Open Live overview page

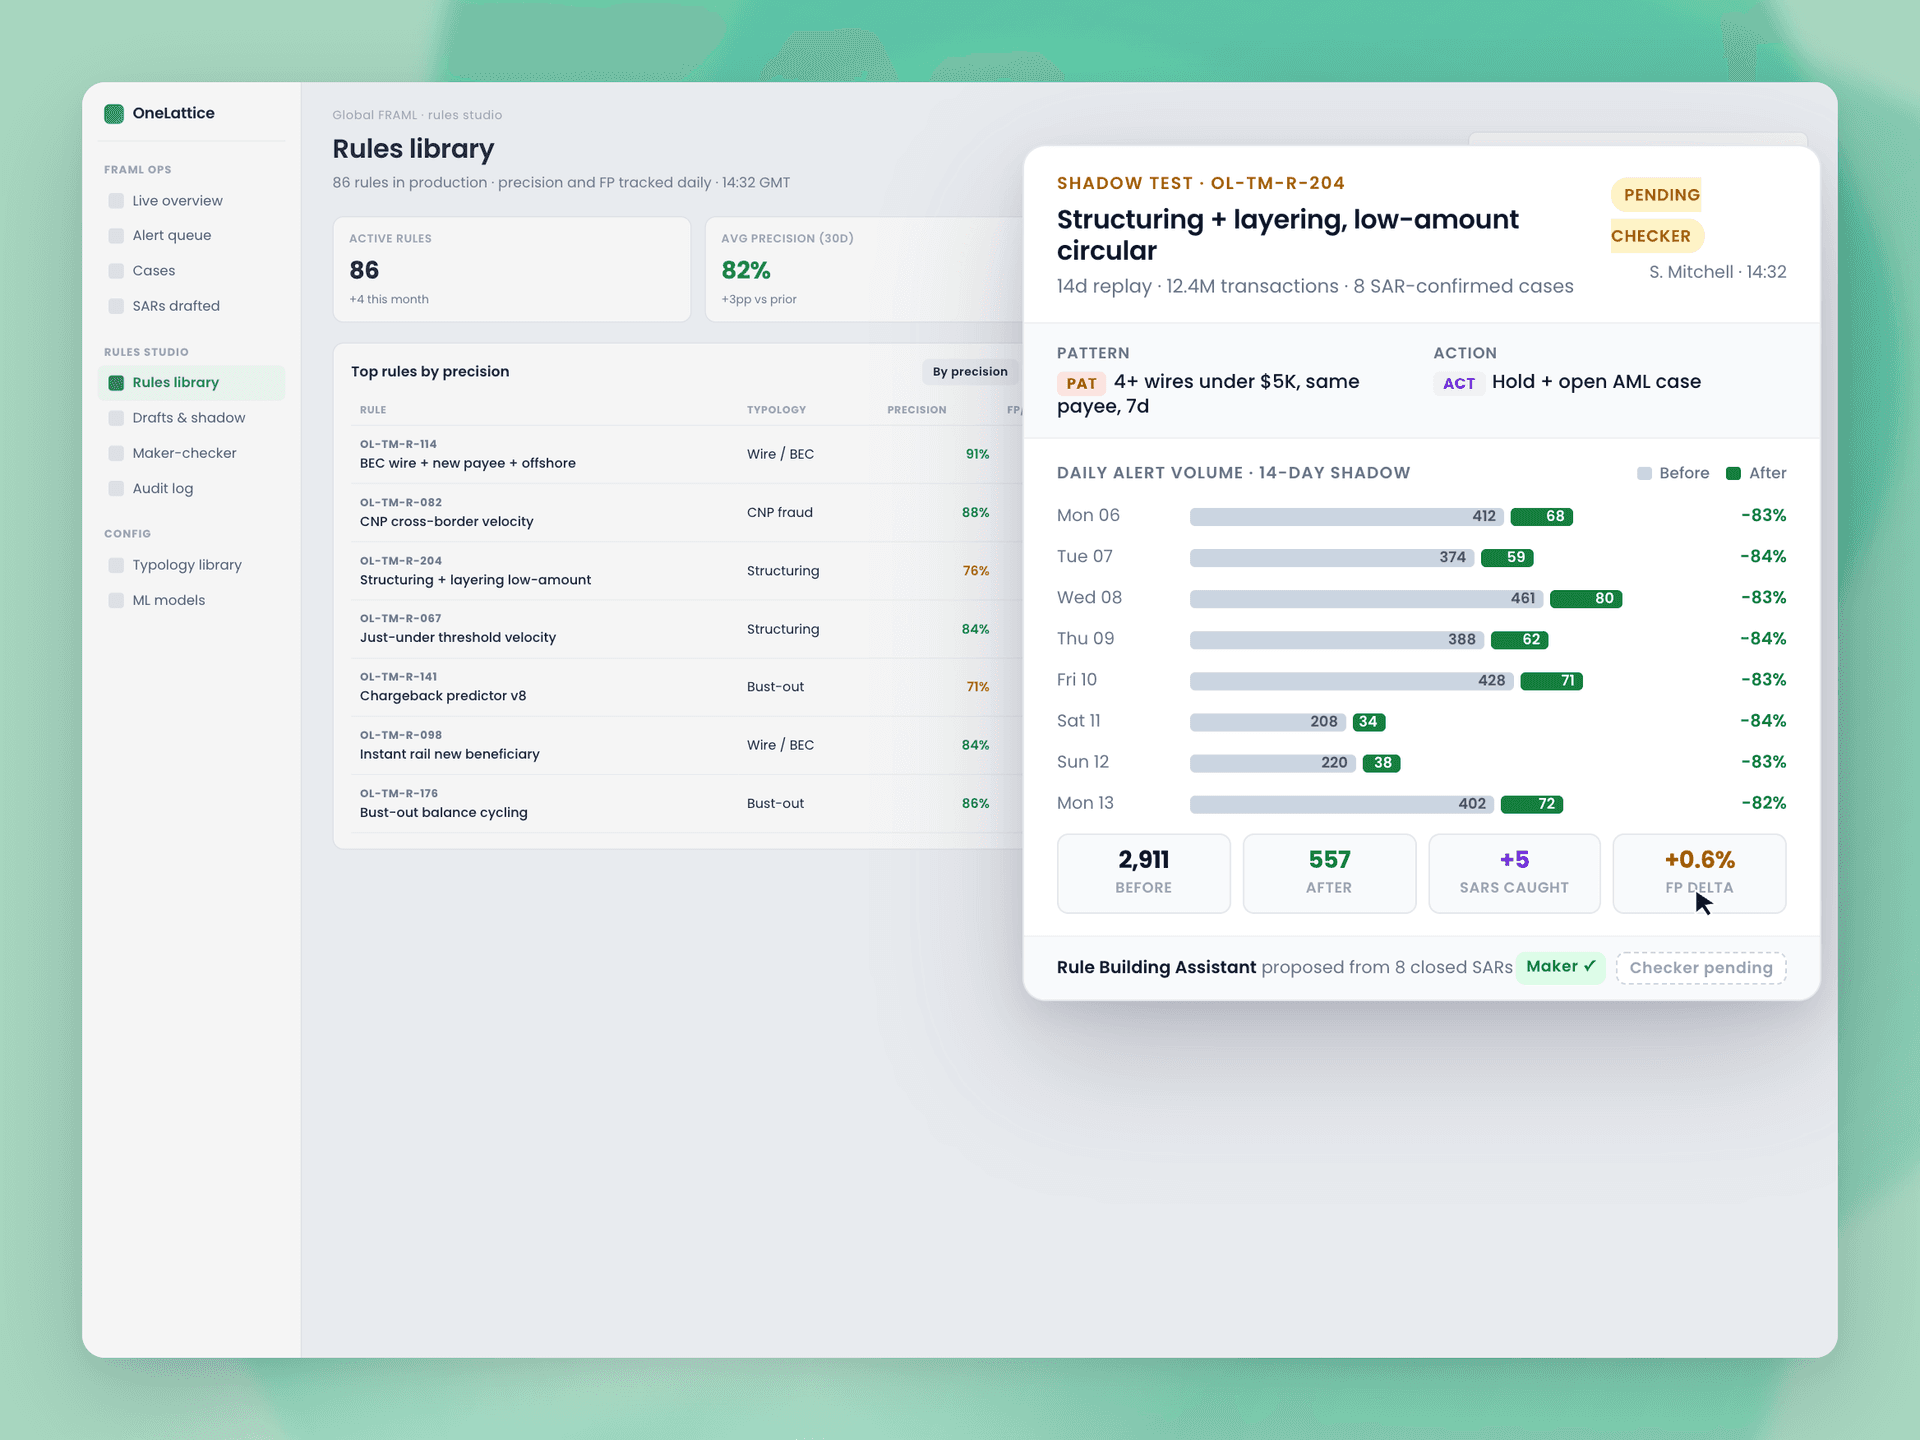pyautogui.click(x=192, y=201)
